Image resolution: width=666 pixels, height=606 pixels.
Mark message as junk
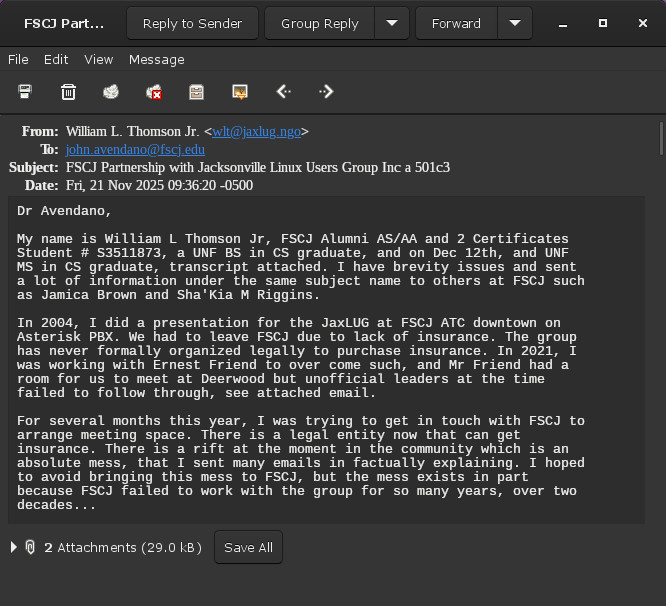coord(111,92)
